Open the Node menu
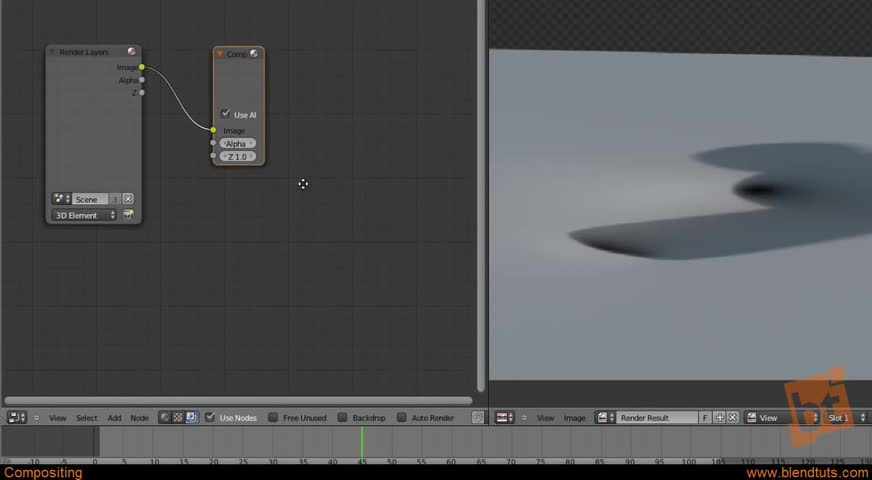 pyautogui.click(x=140, y=418)
